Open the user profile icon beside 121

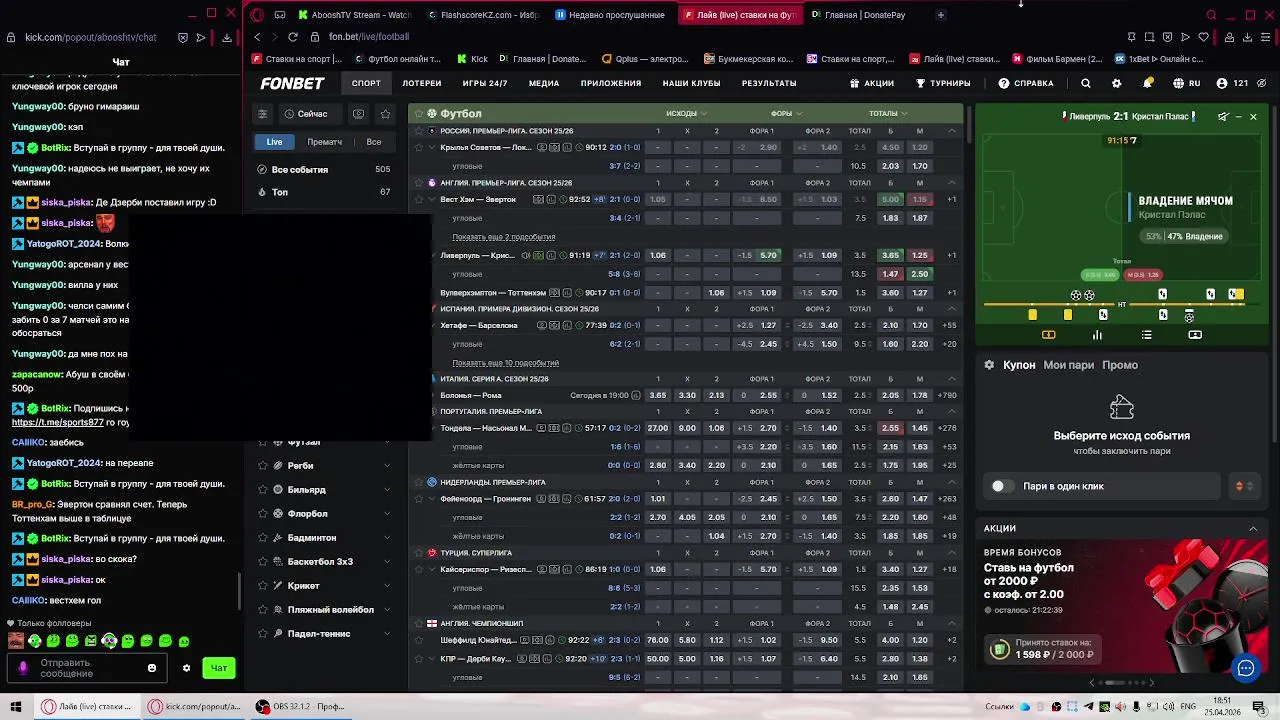[1221, 84]
